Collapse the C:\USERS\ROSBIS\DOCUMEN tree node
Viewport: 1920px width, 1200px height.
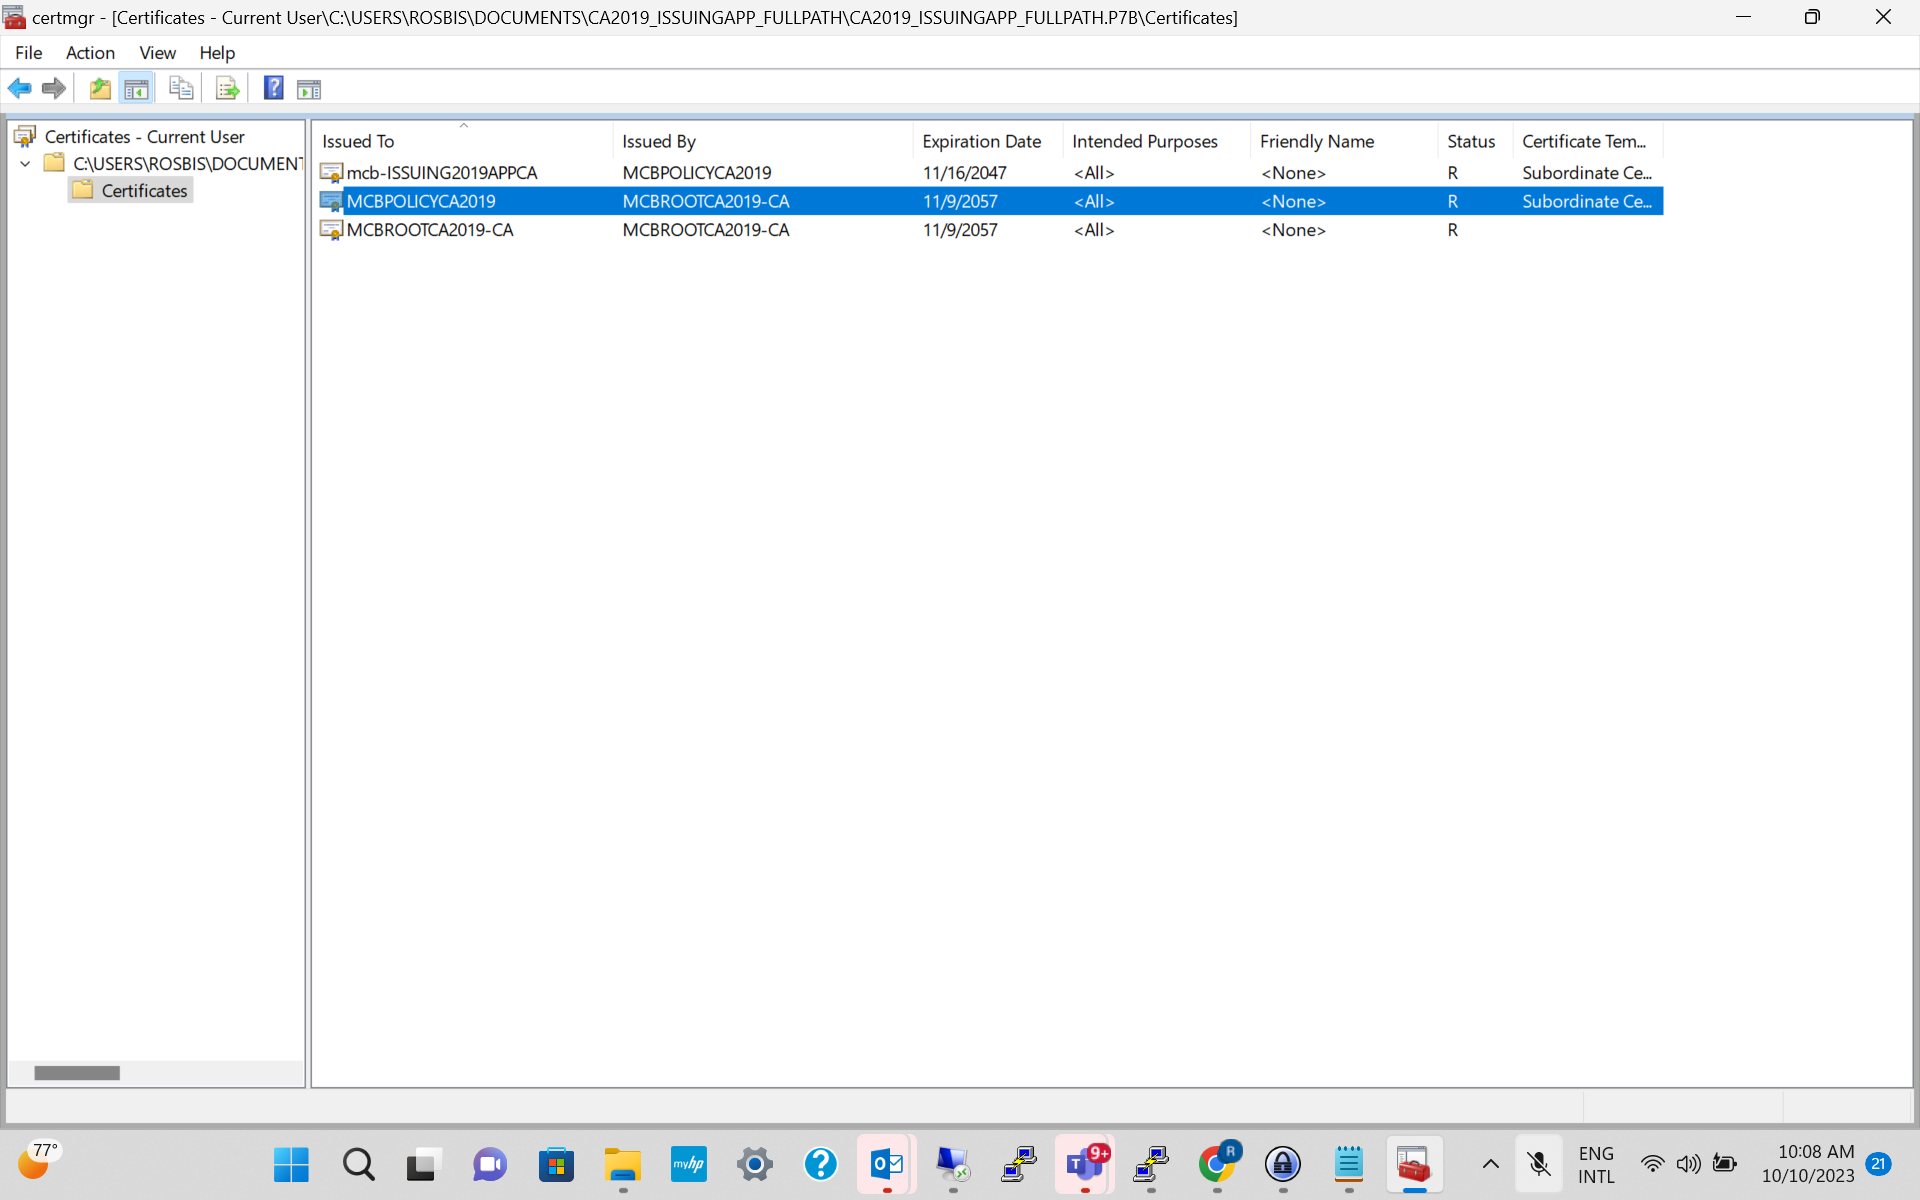(25, 164)
